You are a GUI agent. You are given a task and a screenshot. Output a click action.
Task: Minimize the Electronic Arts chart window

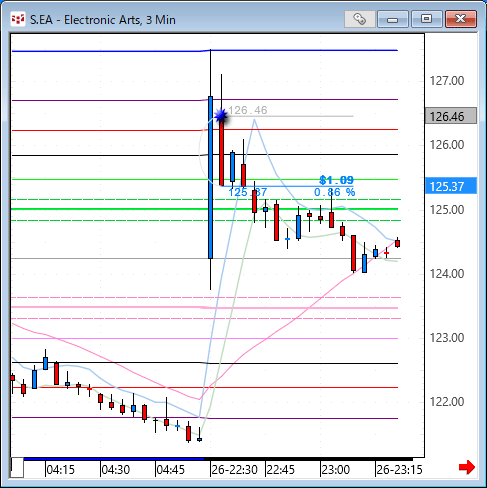coord(393,19)
